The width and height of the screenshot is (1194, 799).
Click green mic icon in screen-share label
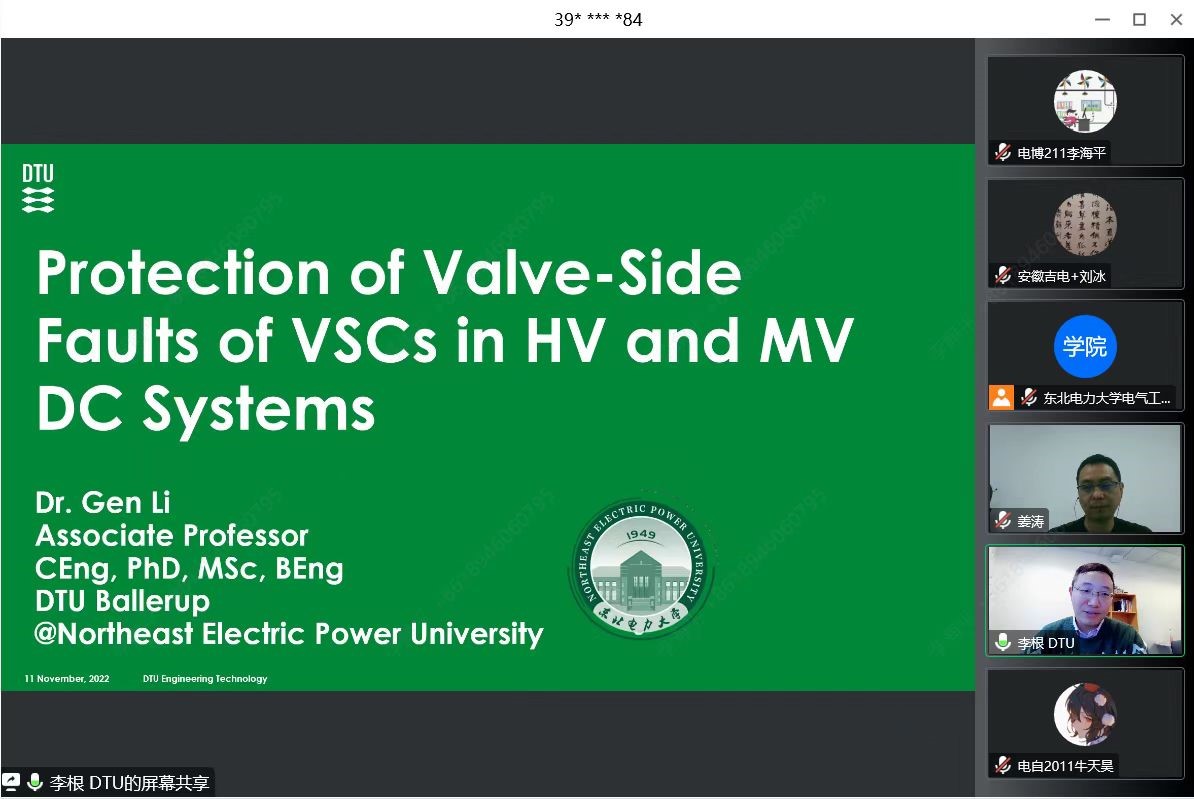tap(35, 782)
